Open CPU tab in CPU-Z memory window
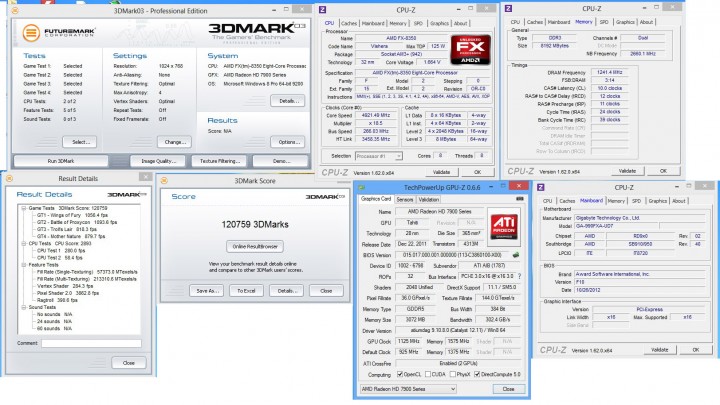The image size is (720, 405). pyautogui.click(x=515, y=22)
